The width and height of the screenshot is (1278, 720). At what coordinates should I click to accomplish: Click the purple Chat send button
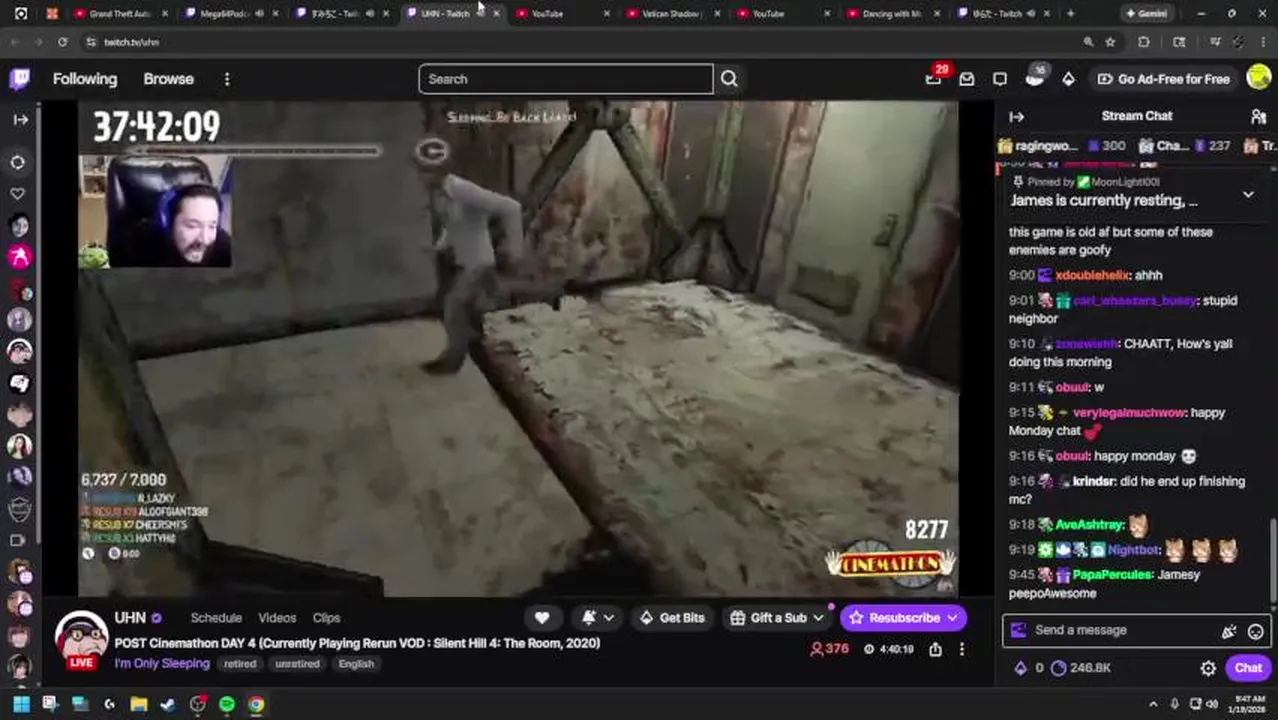tap(1248, 668)
